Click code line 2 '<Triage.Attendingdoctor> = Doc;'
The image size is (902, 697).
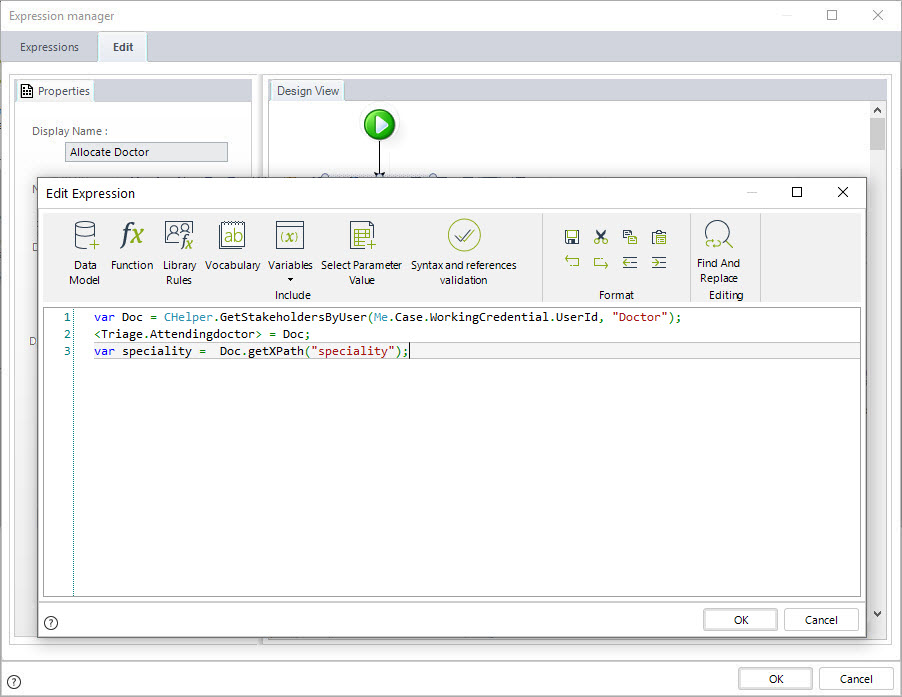(x=202, y=334)
